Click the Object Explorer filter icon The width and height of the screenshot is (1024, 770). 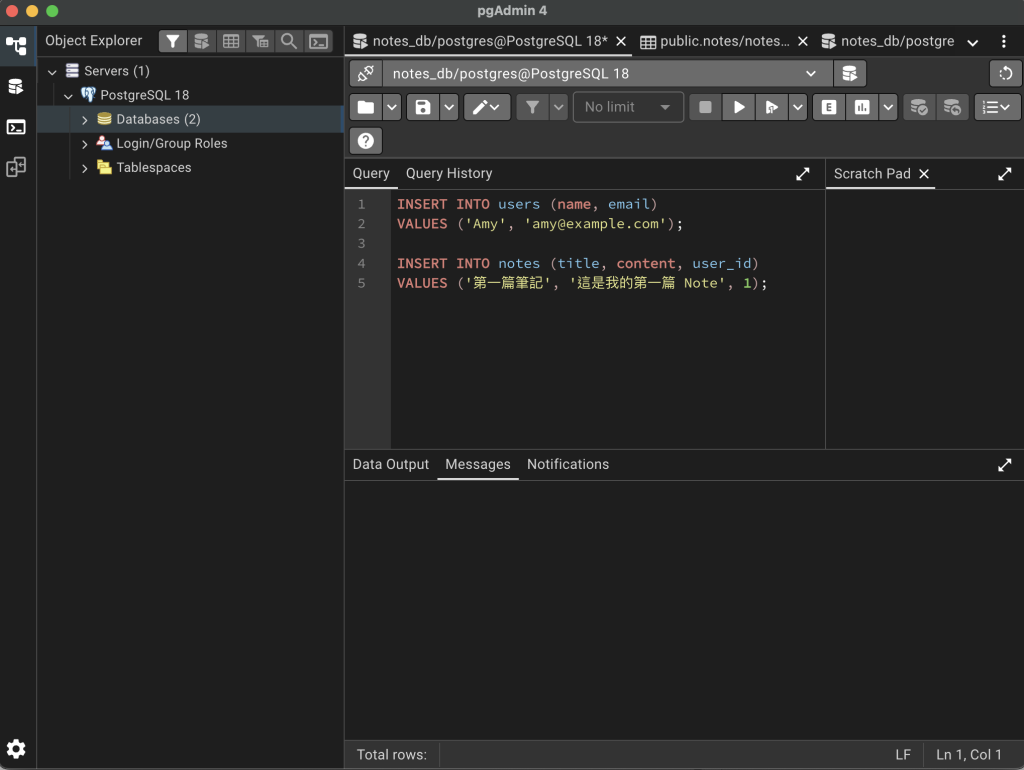172,41
